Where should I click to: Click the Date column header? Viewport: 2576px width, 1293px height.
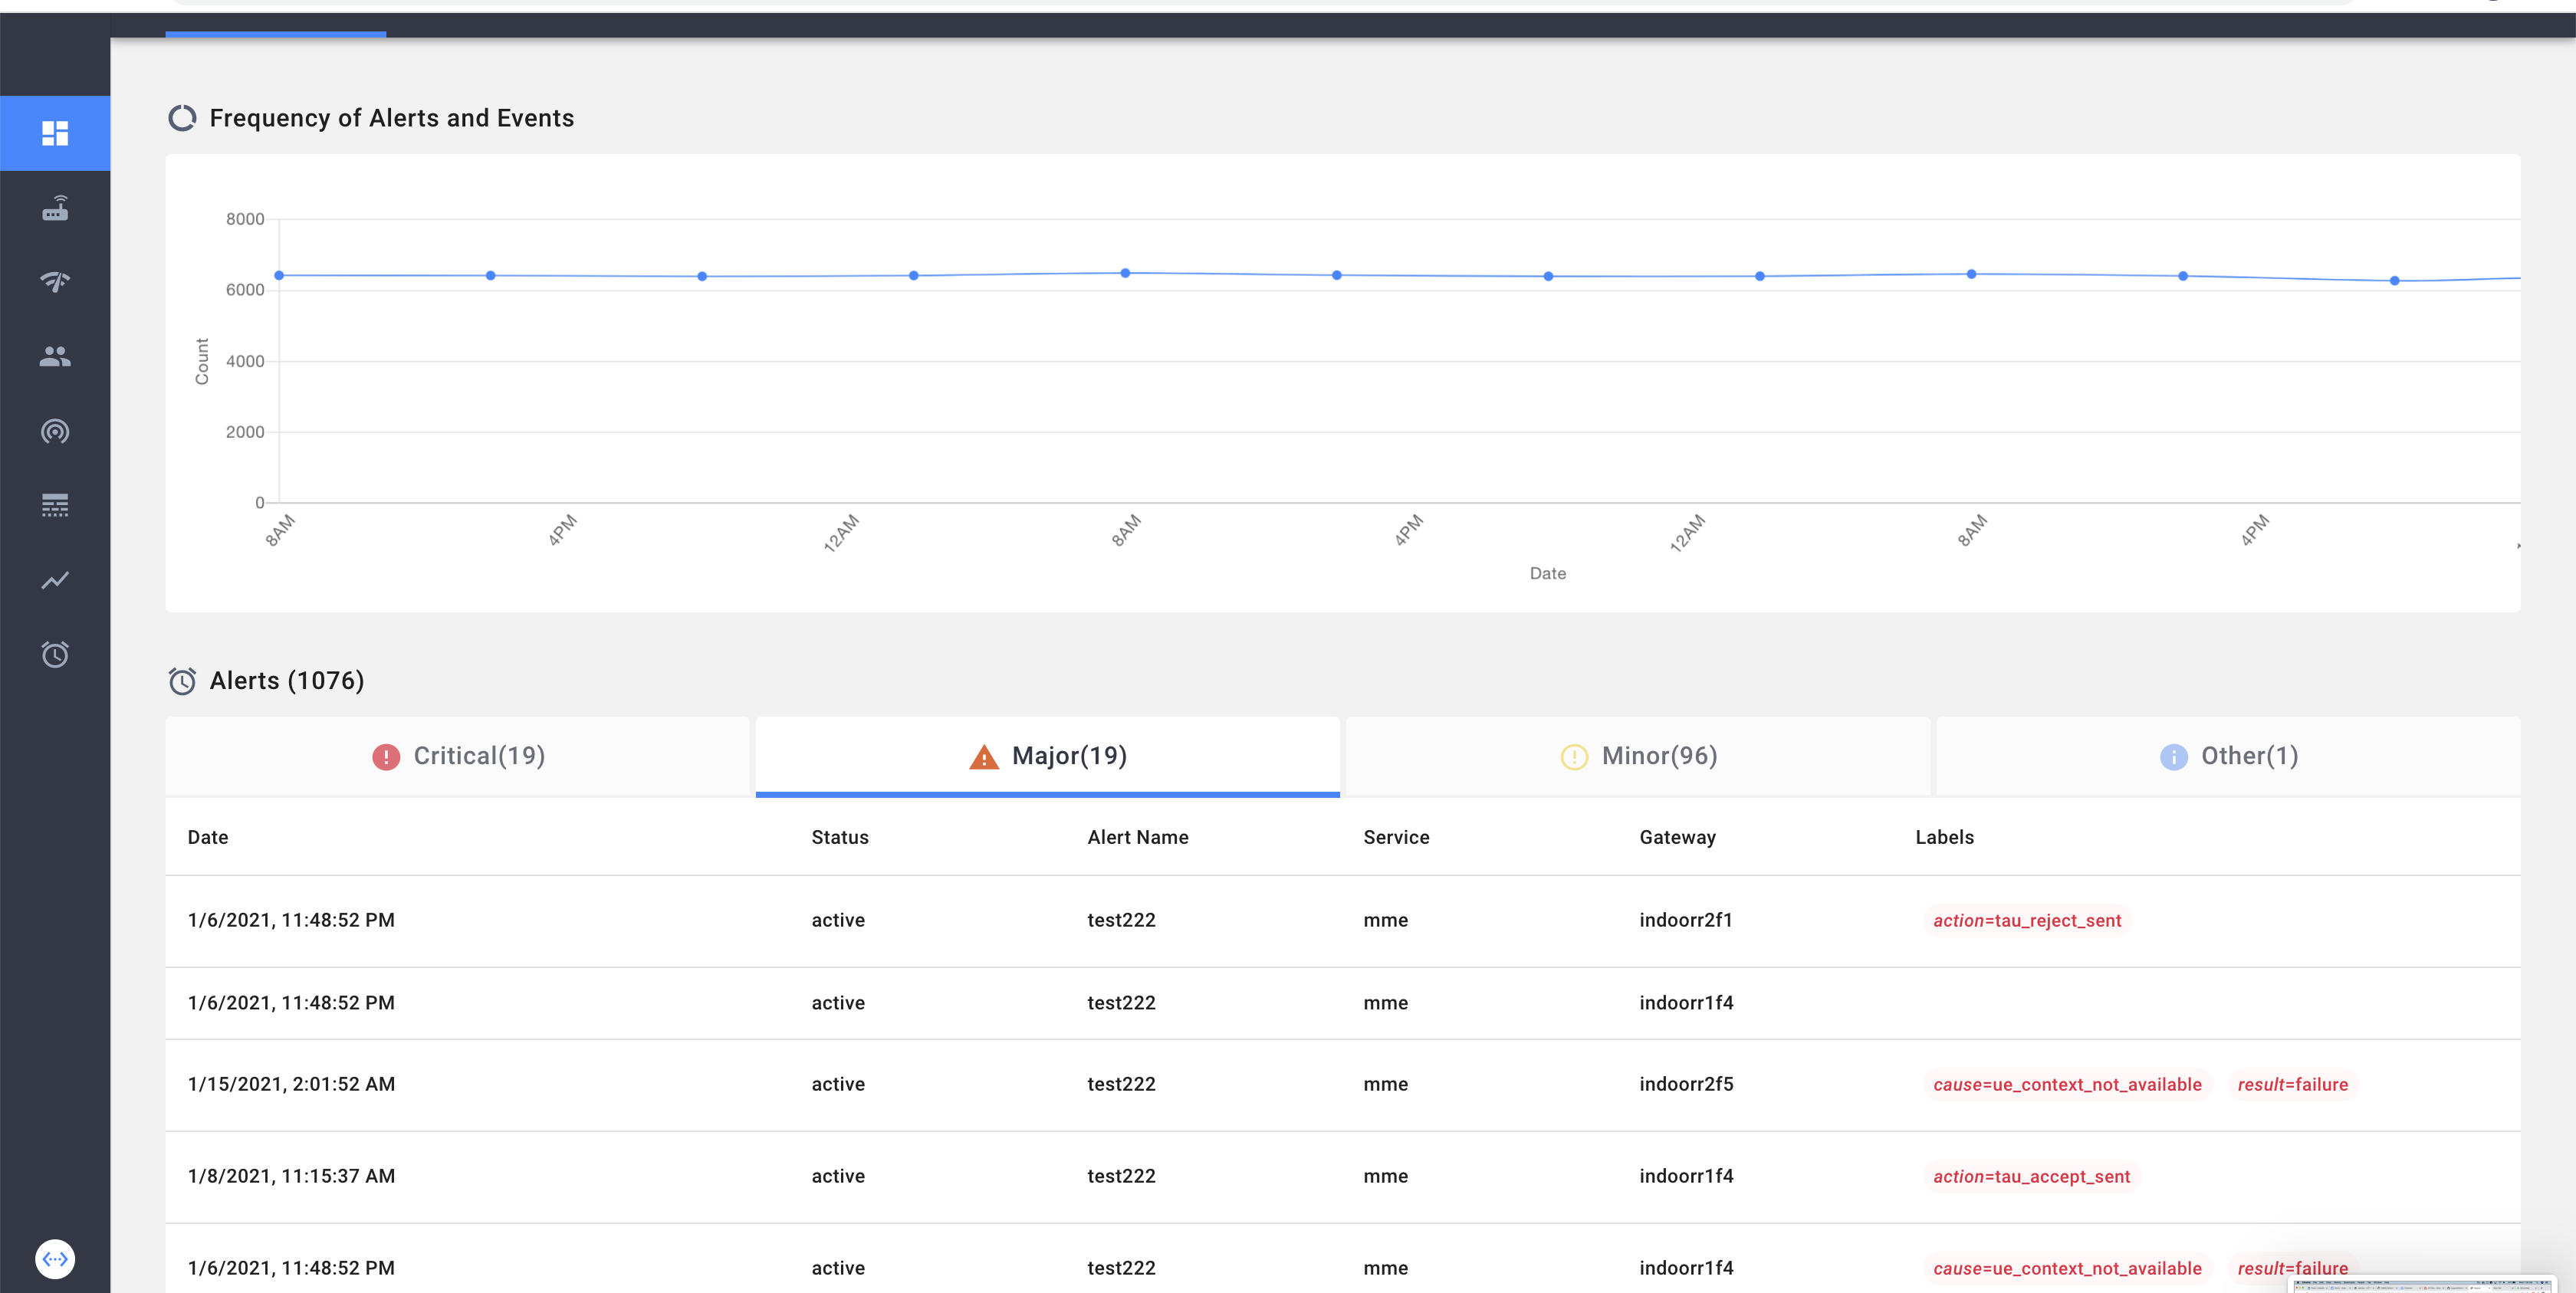[208, 837]
